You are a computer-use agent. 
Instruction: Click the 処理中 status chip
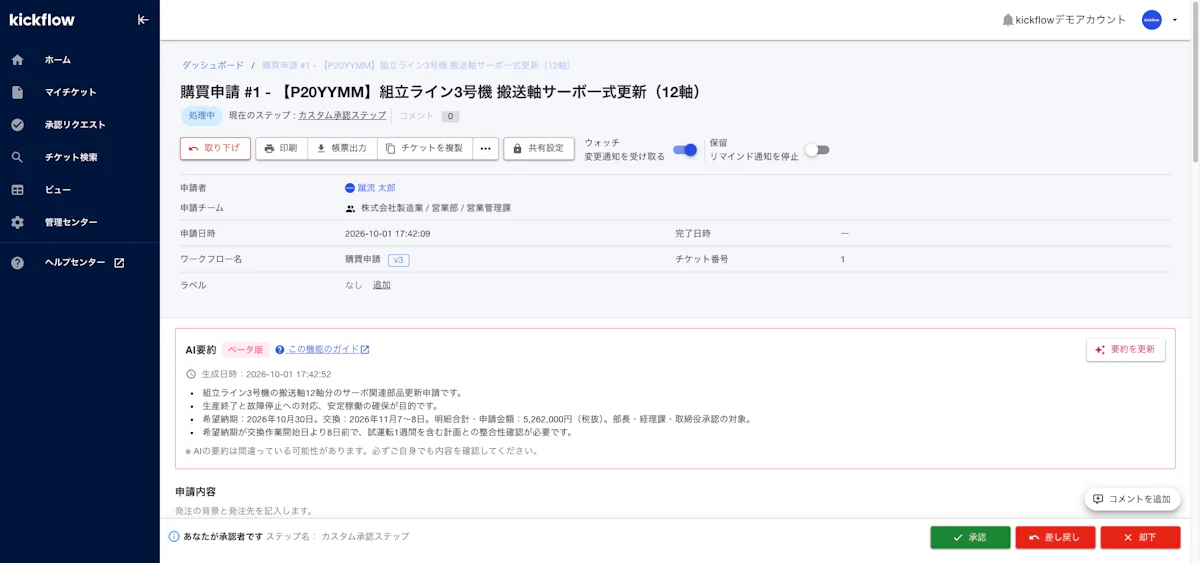pos(202,116)
